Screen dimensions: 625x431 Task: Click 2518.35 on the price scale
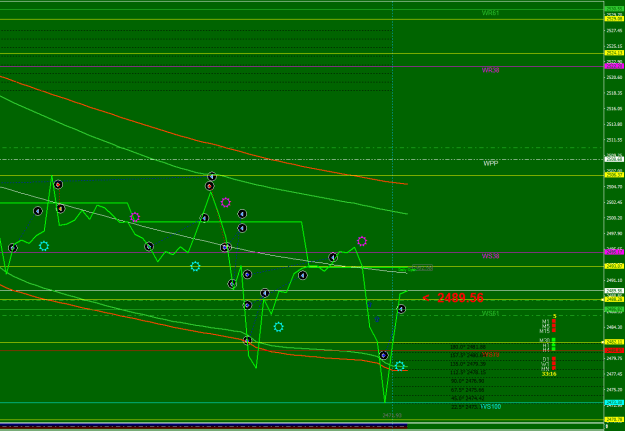(x=614, y=93)
